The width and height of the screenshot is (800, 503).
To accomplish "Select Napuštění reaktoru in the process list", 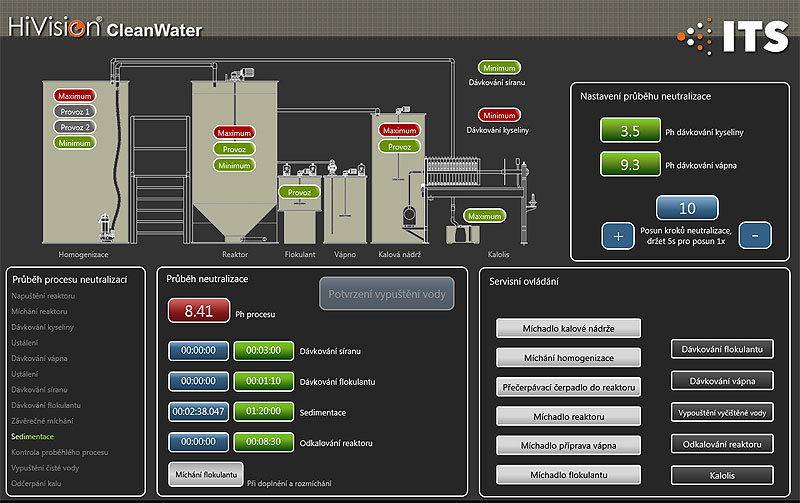I will click(46, 296).
